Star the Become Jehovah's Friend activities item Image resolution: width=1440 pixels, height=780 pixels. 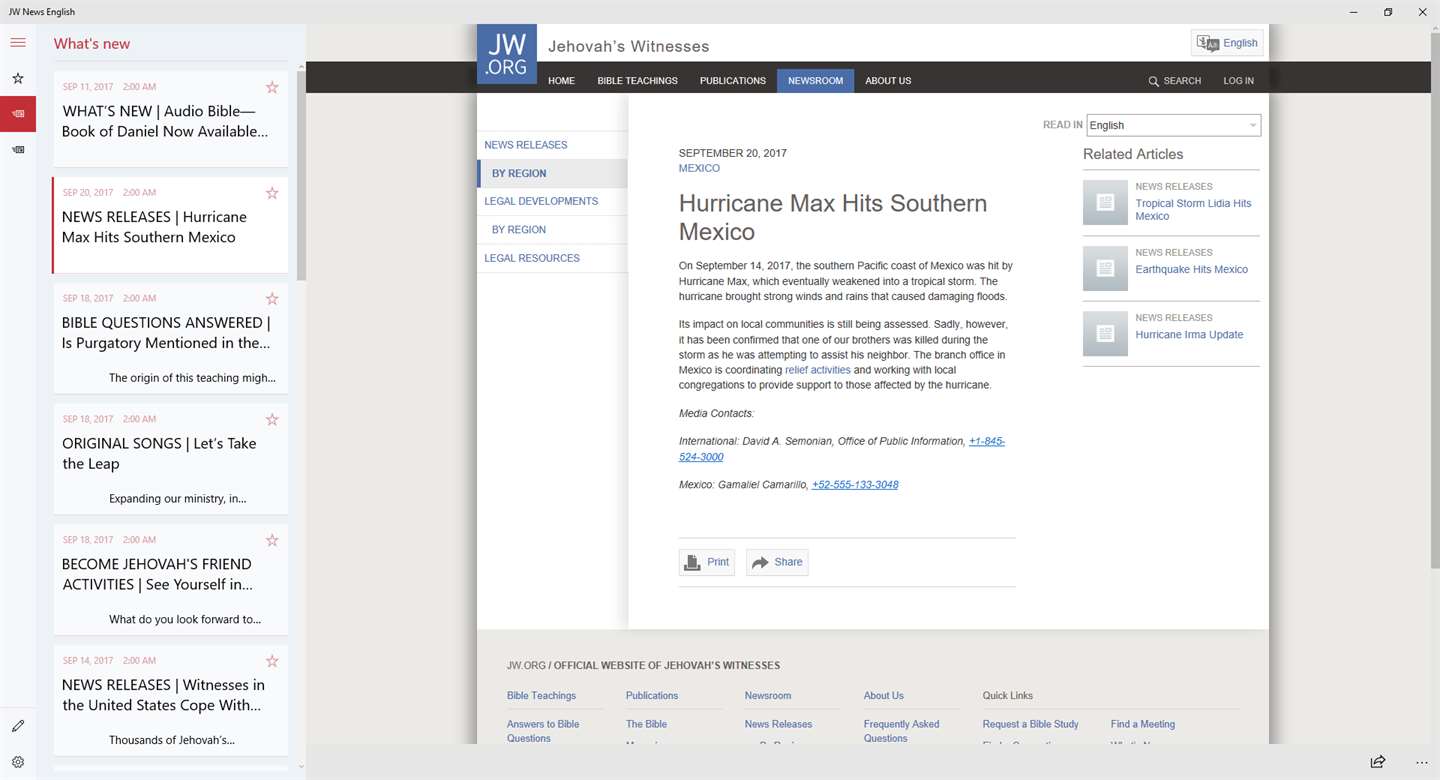click(272, 541)
